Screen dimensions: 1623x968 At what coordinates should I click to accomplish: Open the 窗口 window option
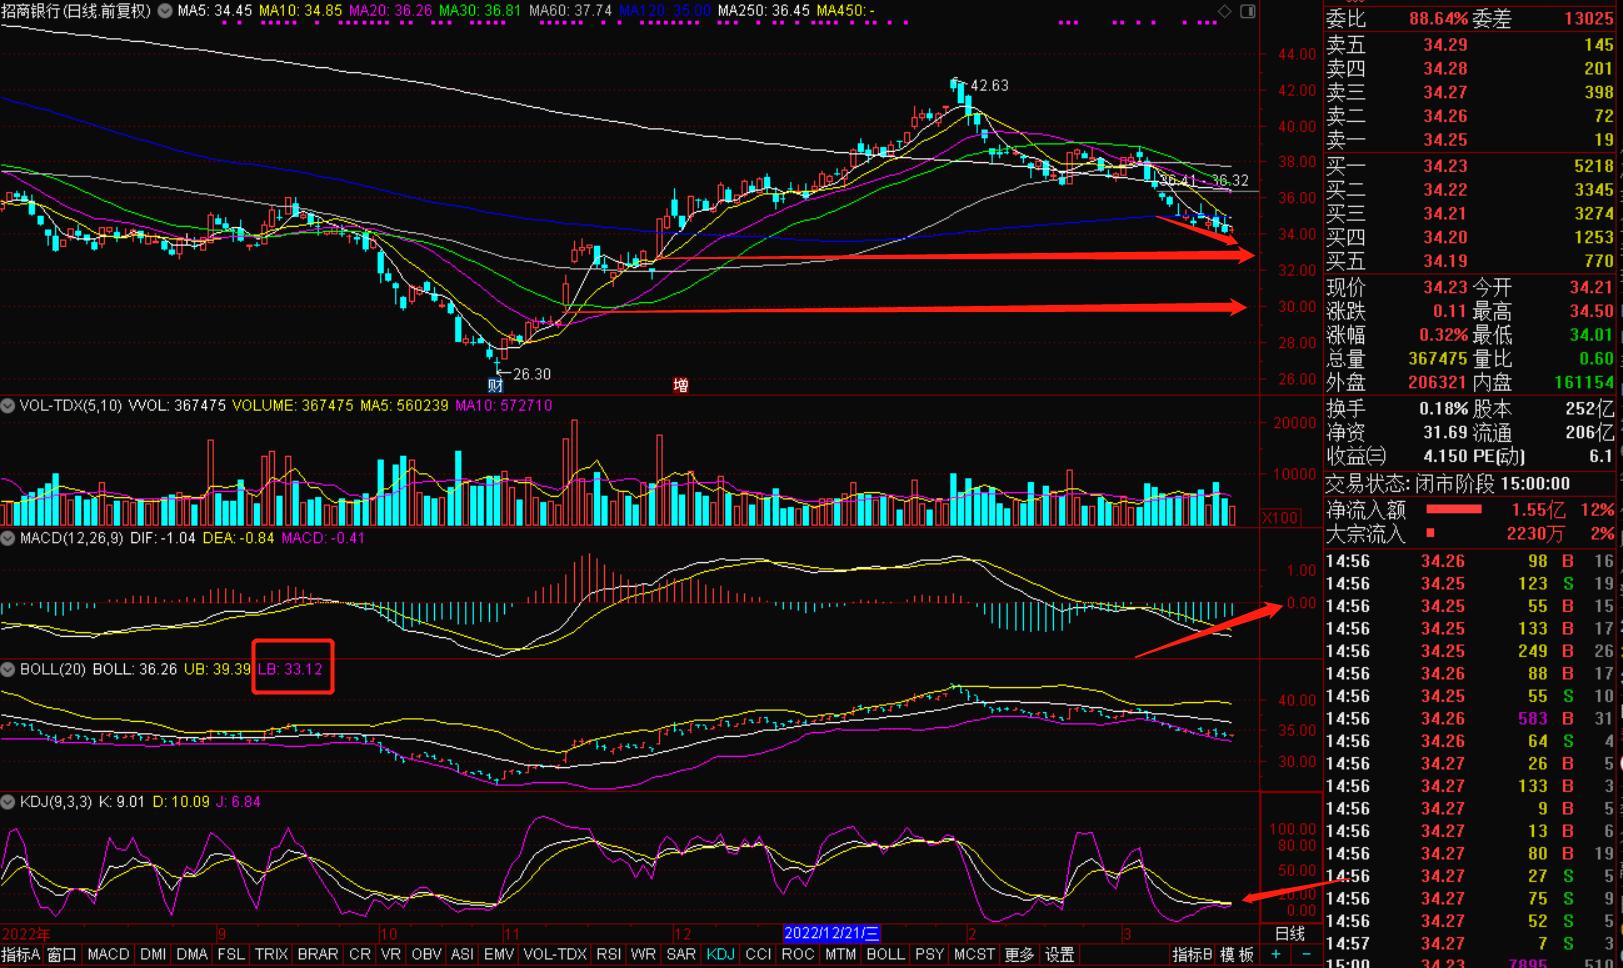(62, 955)
